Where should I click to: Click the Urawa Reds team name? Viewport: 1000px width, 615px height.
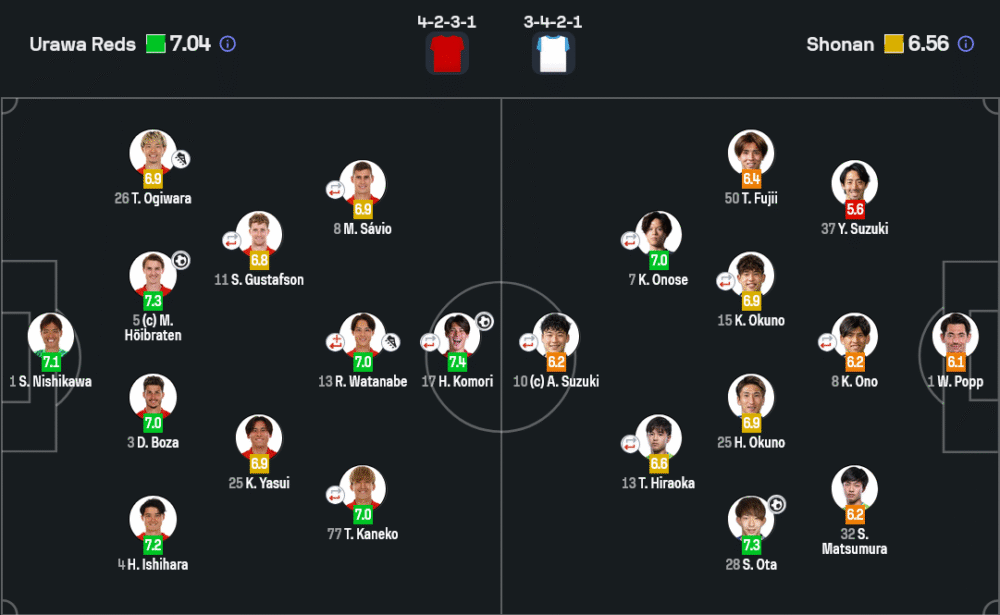(x=82, y=44)
